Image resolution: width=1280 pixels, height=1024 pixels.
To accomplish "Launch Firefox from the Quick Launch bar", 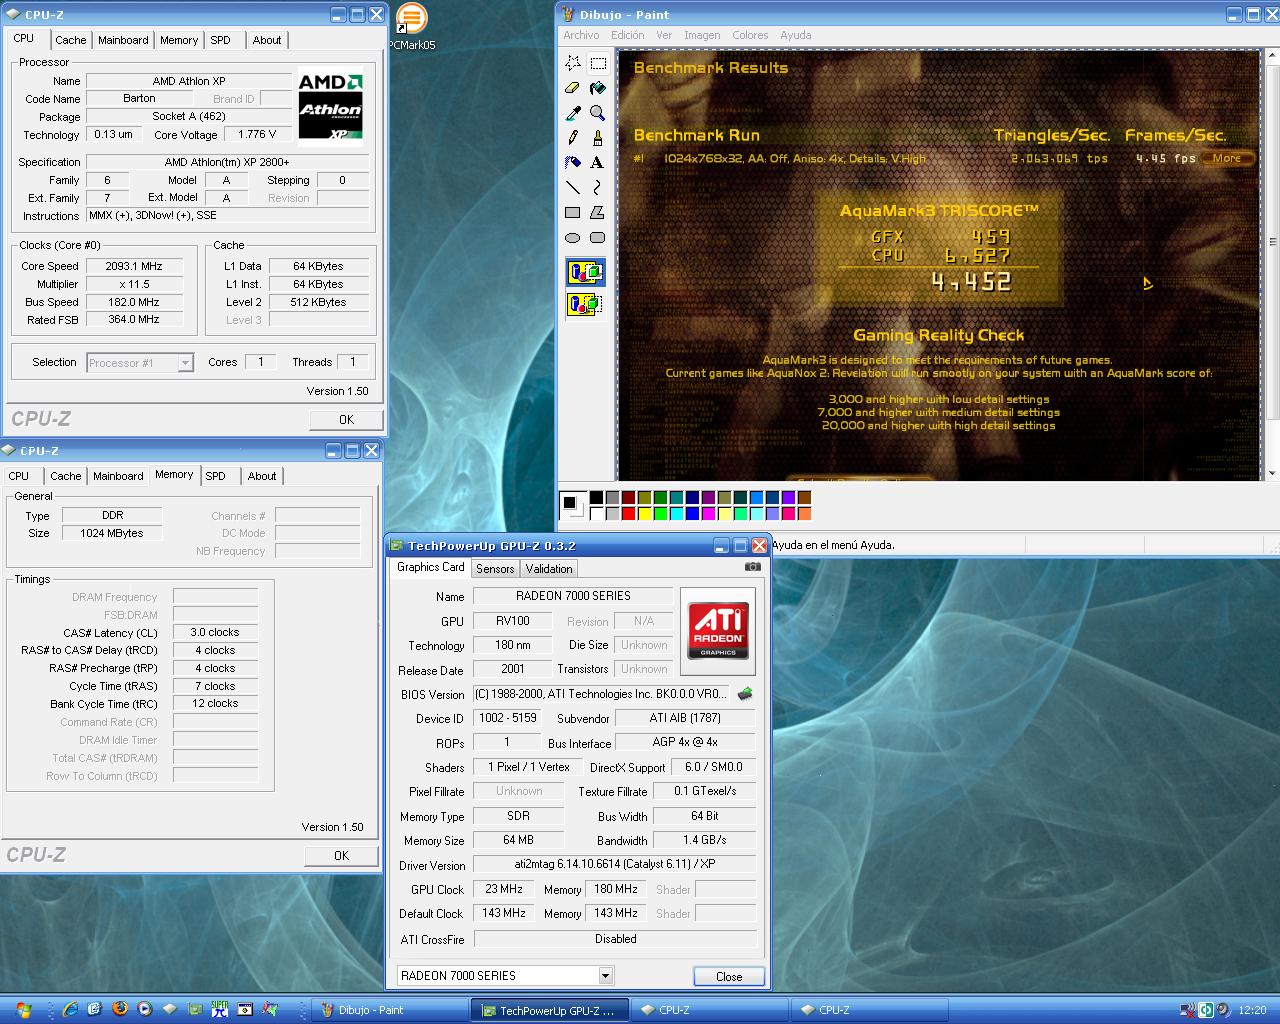I will click(x=120, y=1009).
